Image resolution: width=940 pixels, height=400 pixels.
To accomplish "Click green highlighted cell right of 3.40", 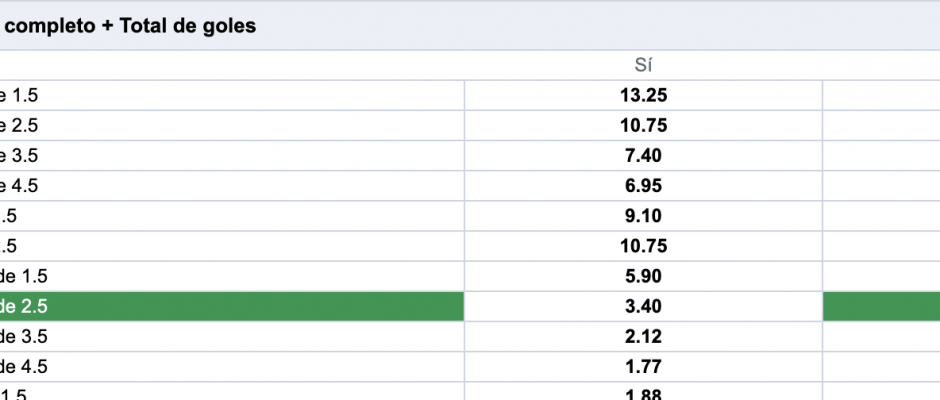I will [x=881, y=306].
